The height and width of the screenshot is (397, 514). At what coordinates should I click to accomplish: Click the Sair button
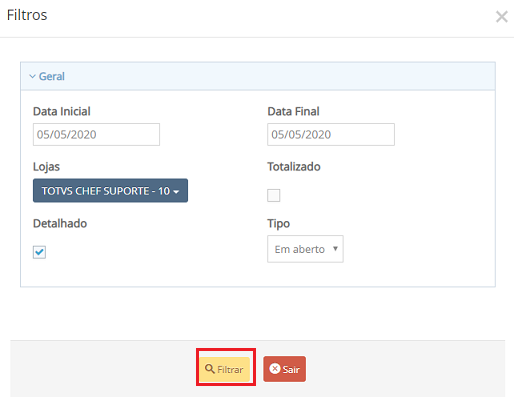click(284, 369)
